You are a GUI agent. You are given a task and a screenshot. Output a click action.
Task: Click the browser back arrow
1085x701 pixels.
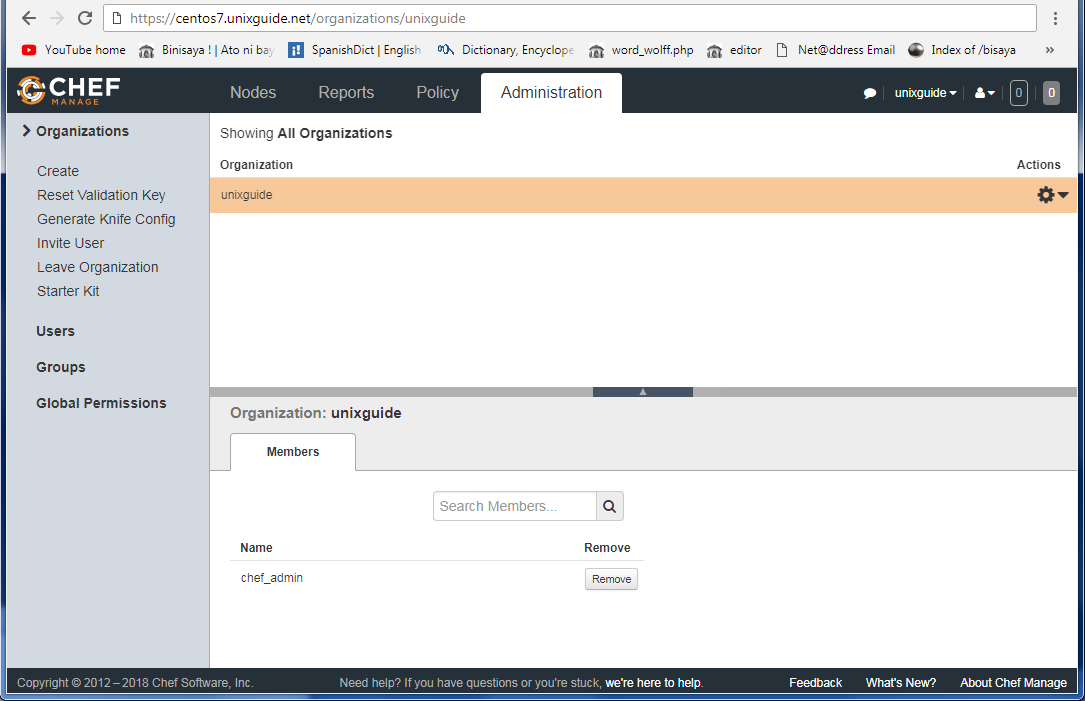click(28, 18)
